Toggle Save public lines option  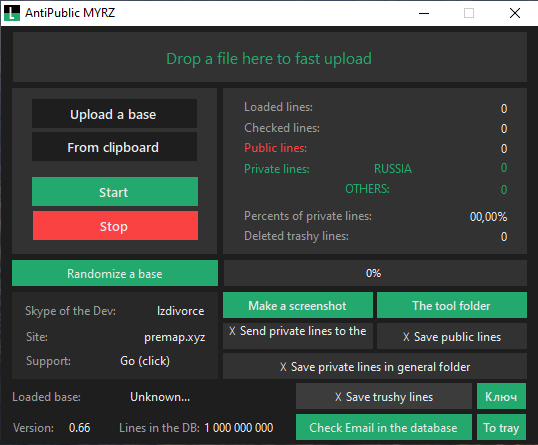point(452,336)
